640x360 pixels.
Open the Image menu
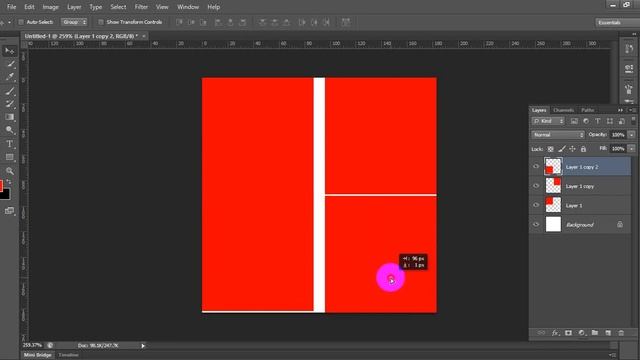(51, 7)
